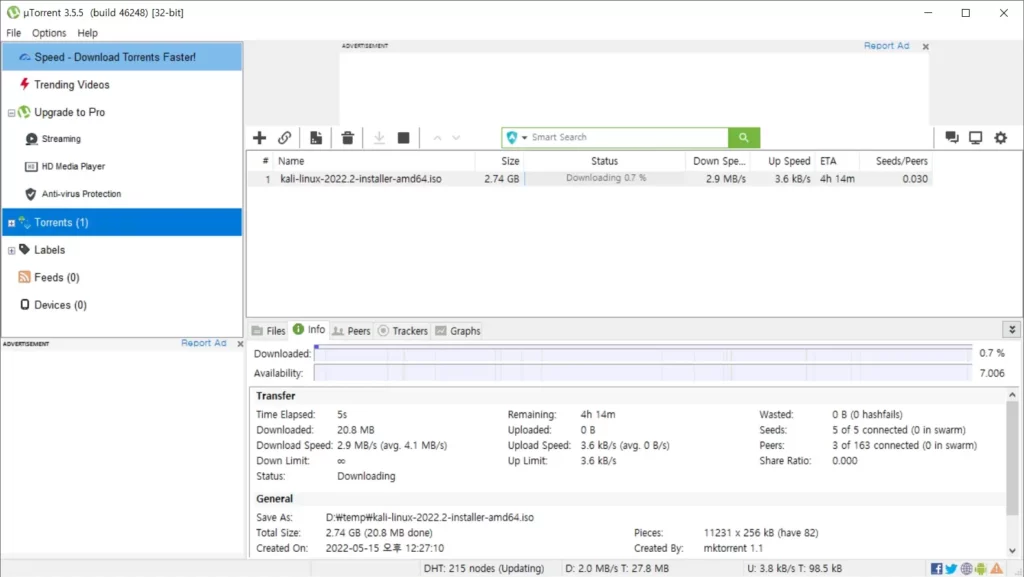1024x577 pixels.
Task: Click the D: 2.0 MB/s status entry
Action: coord(616,569)
